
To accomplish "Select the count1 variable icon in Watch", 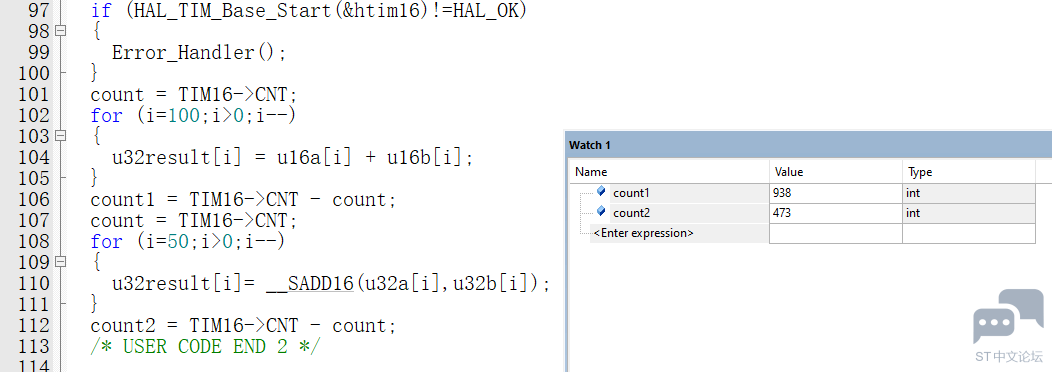I will click(601, 192).
